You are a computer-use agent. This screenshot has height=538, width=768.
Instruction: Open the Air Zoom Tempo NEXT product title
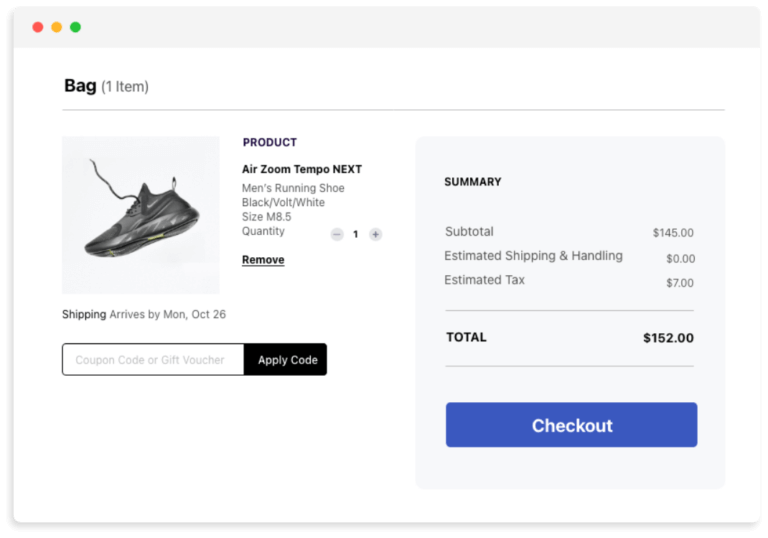click(302, 170)
